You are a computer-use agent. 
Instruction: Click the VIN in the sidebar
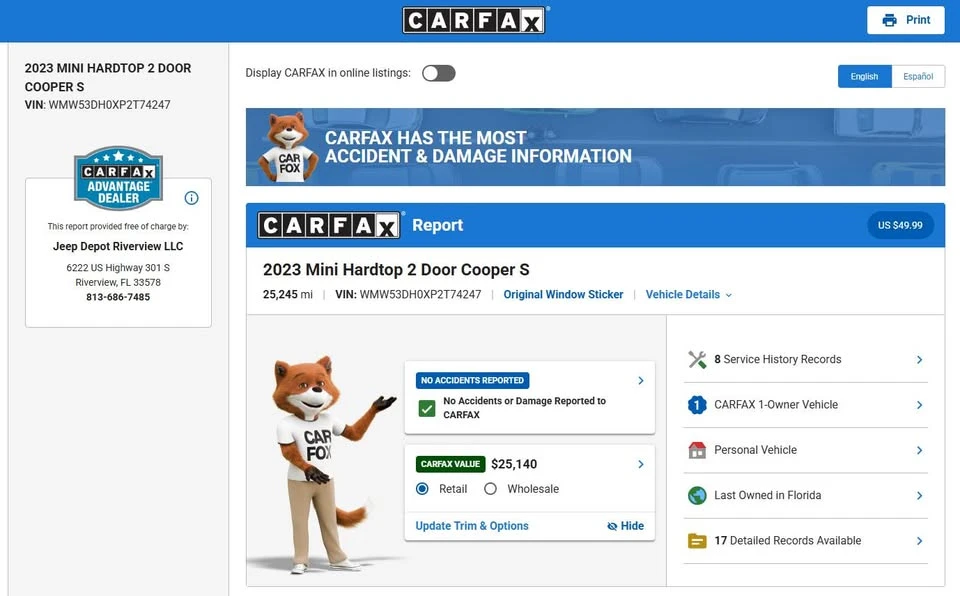[x=97, y=105]
